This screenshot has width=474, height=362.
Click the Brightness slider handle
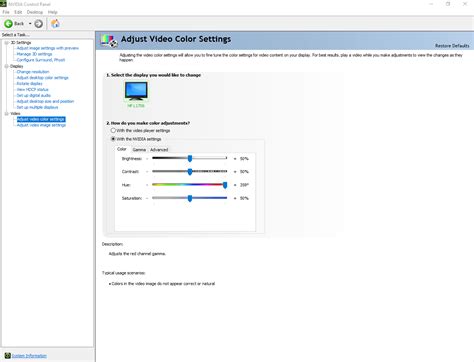pyautogui.click(x=190, y=159)
